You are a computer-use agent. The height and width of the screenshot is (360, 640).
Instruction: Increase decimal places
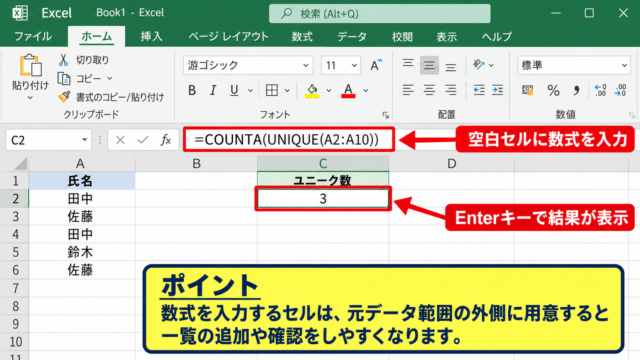tap(600, 90)
